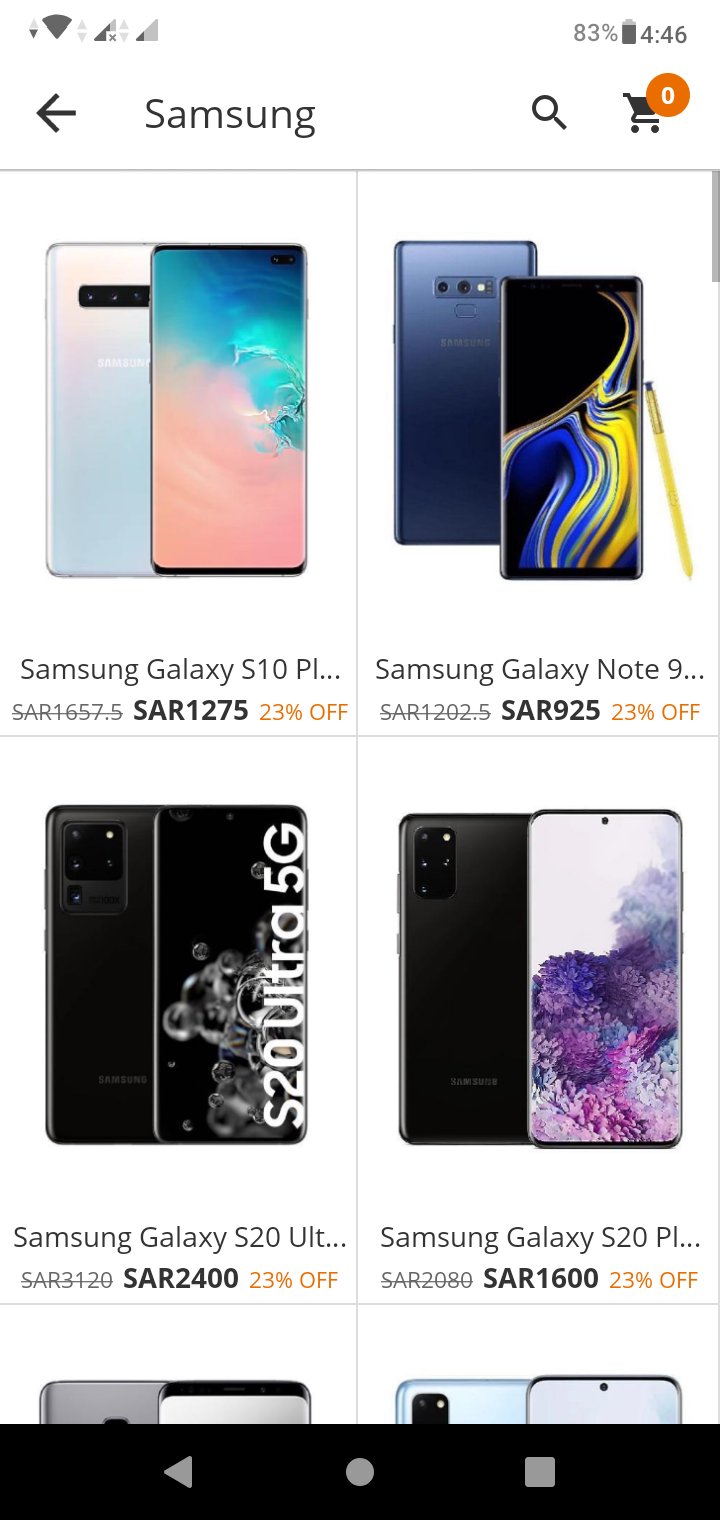Tap the Samsung page title
The image size is (720, 1520).
click(230, 115)
